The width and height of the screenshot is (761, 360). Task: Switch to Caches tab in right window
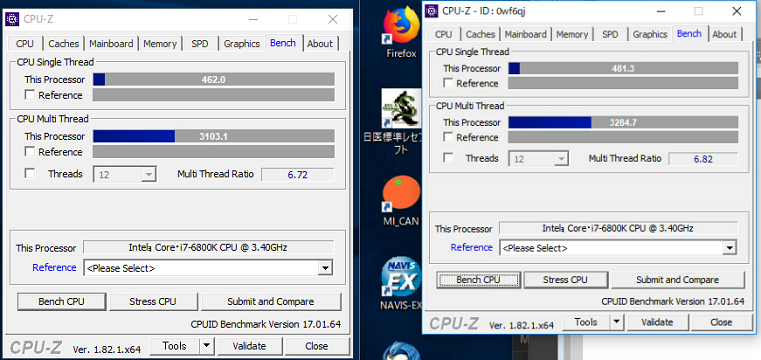tap(480, 34)
